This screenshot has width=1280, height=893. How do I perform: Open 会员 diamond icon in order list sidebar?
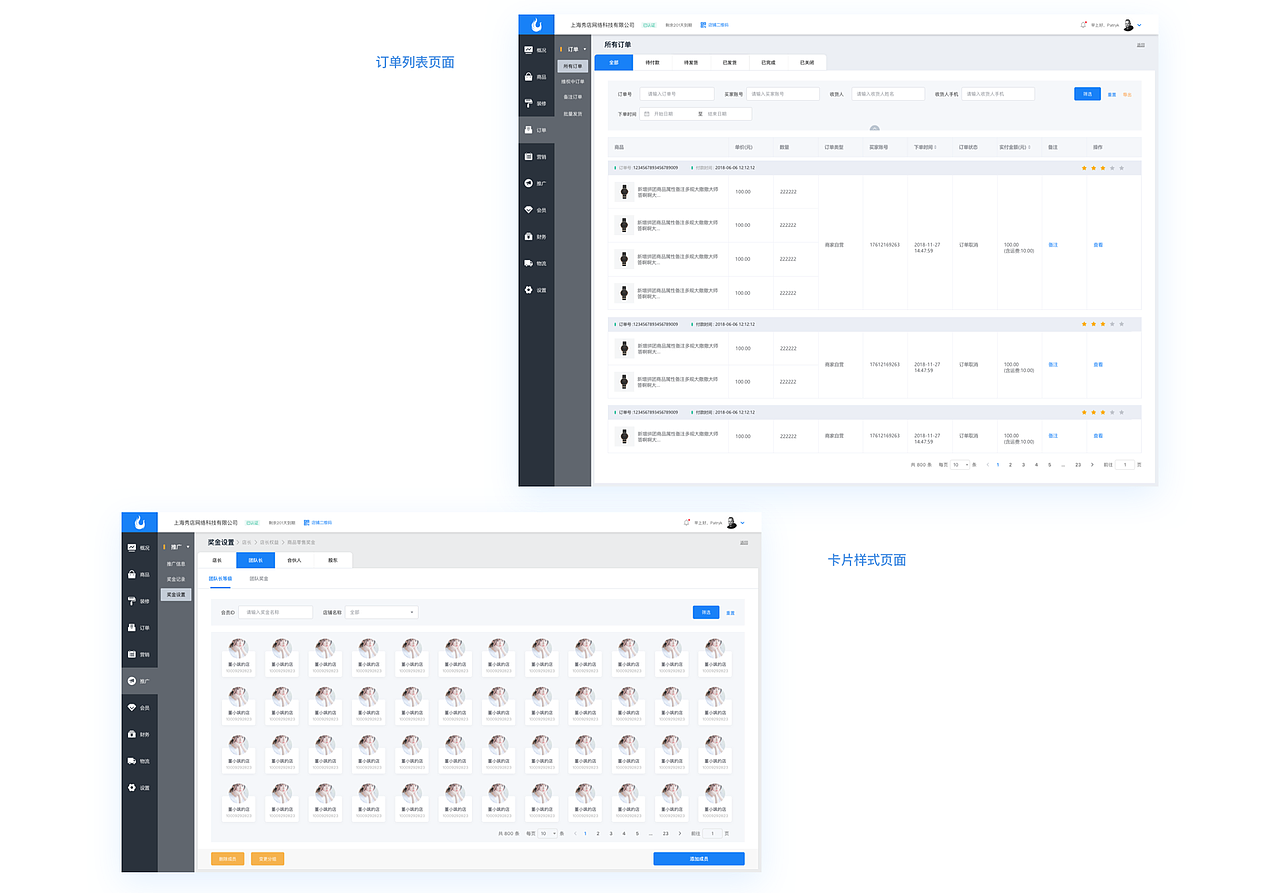pyautogui.click(x=528, y=210)
